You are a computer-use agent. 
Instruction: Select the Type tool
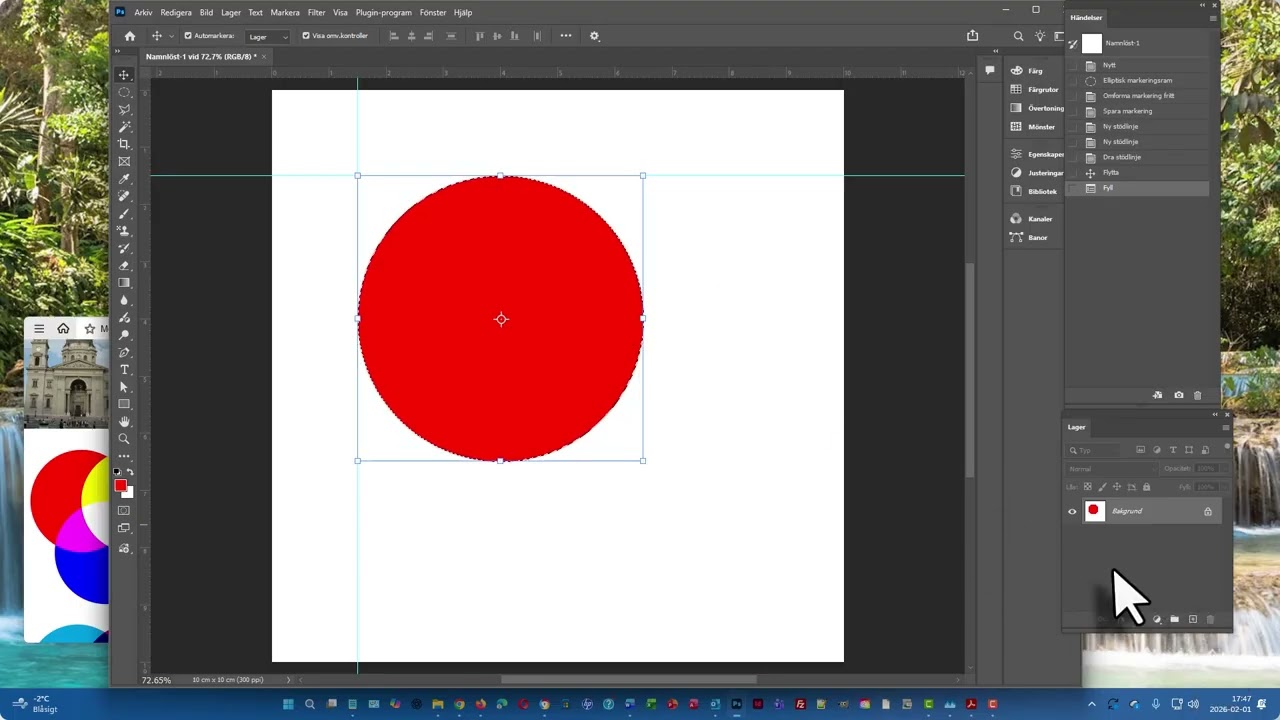[x=124, y=370]
